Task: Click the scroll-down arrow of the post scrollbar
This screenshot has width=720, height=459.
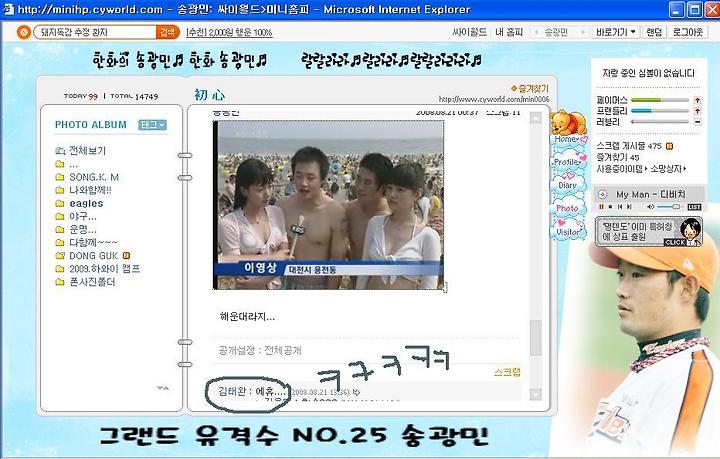Action: (535, 394)
